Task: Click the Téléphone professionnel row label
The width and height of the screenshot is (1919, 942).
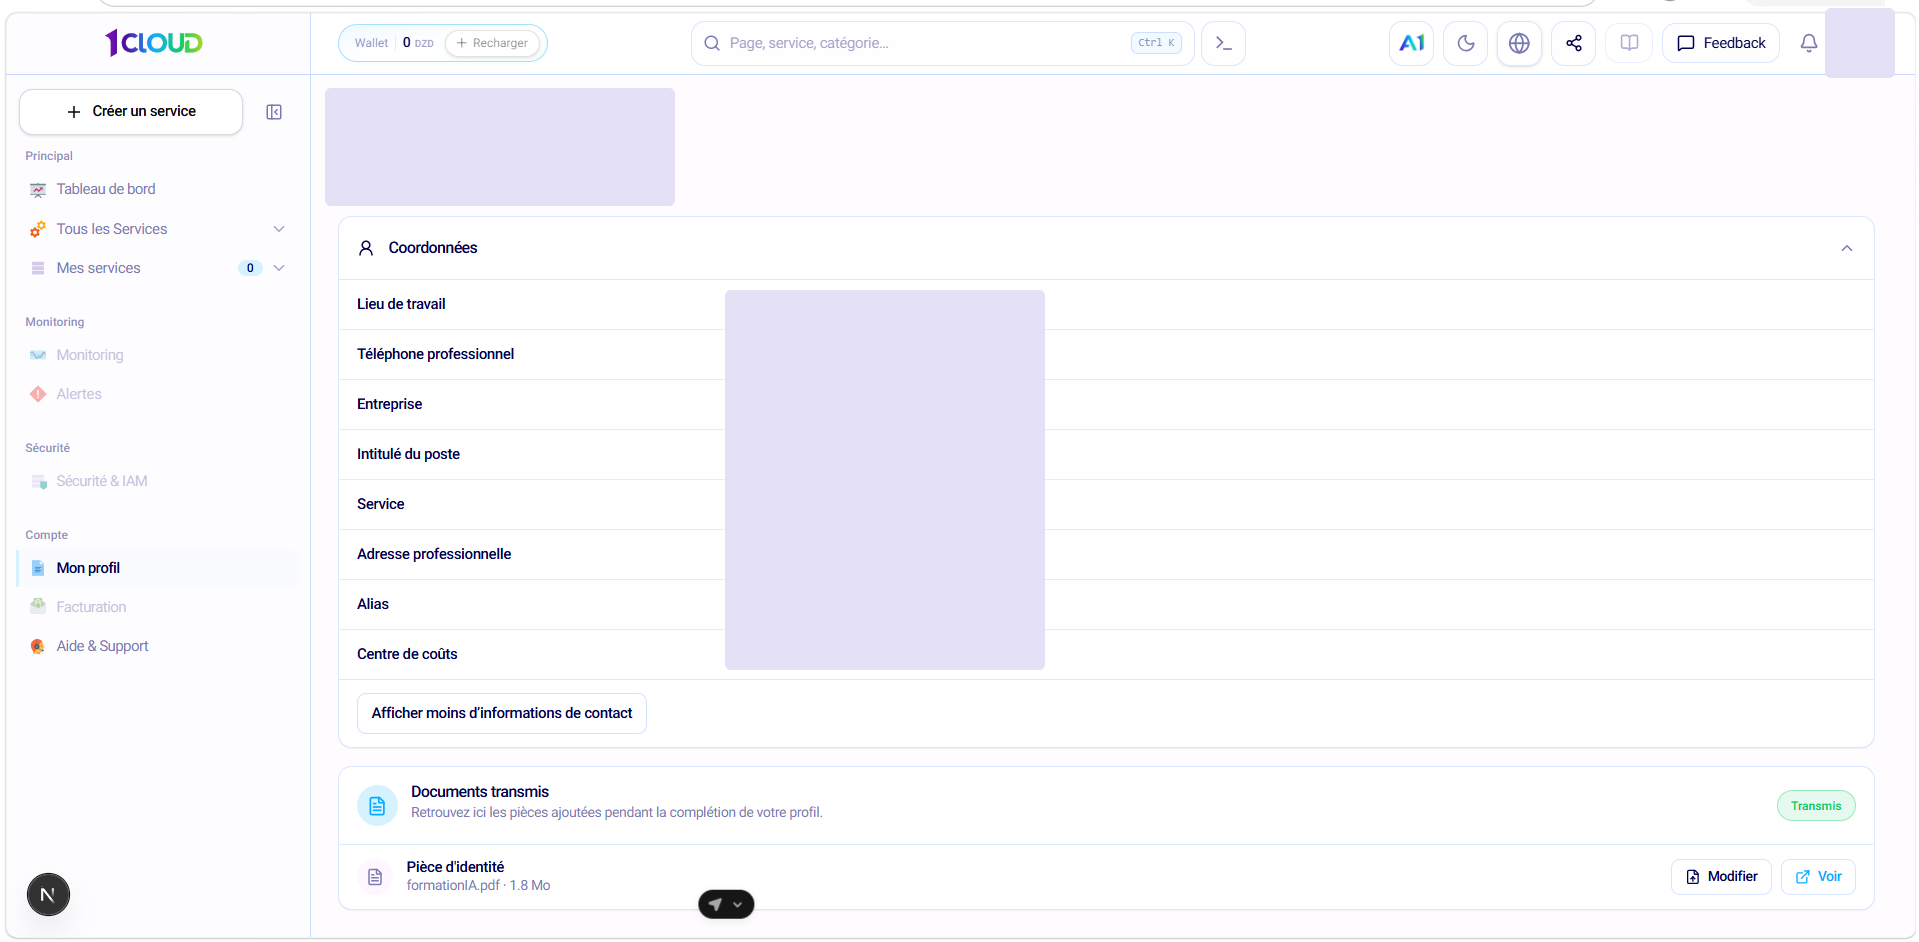Action: pyautogui.click(x=435, y=354)
